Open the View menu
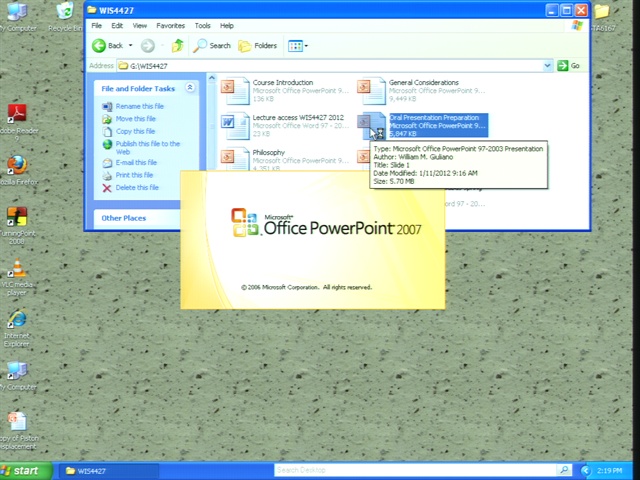 coord(140,26)
